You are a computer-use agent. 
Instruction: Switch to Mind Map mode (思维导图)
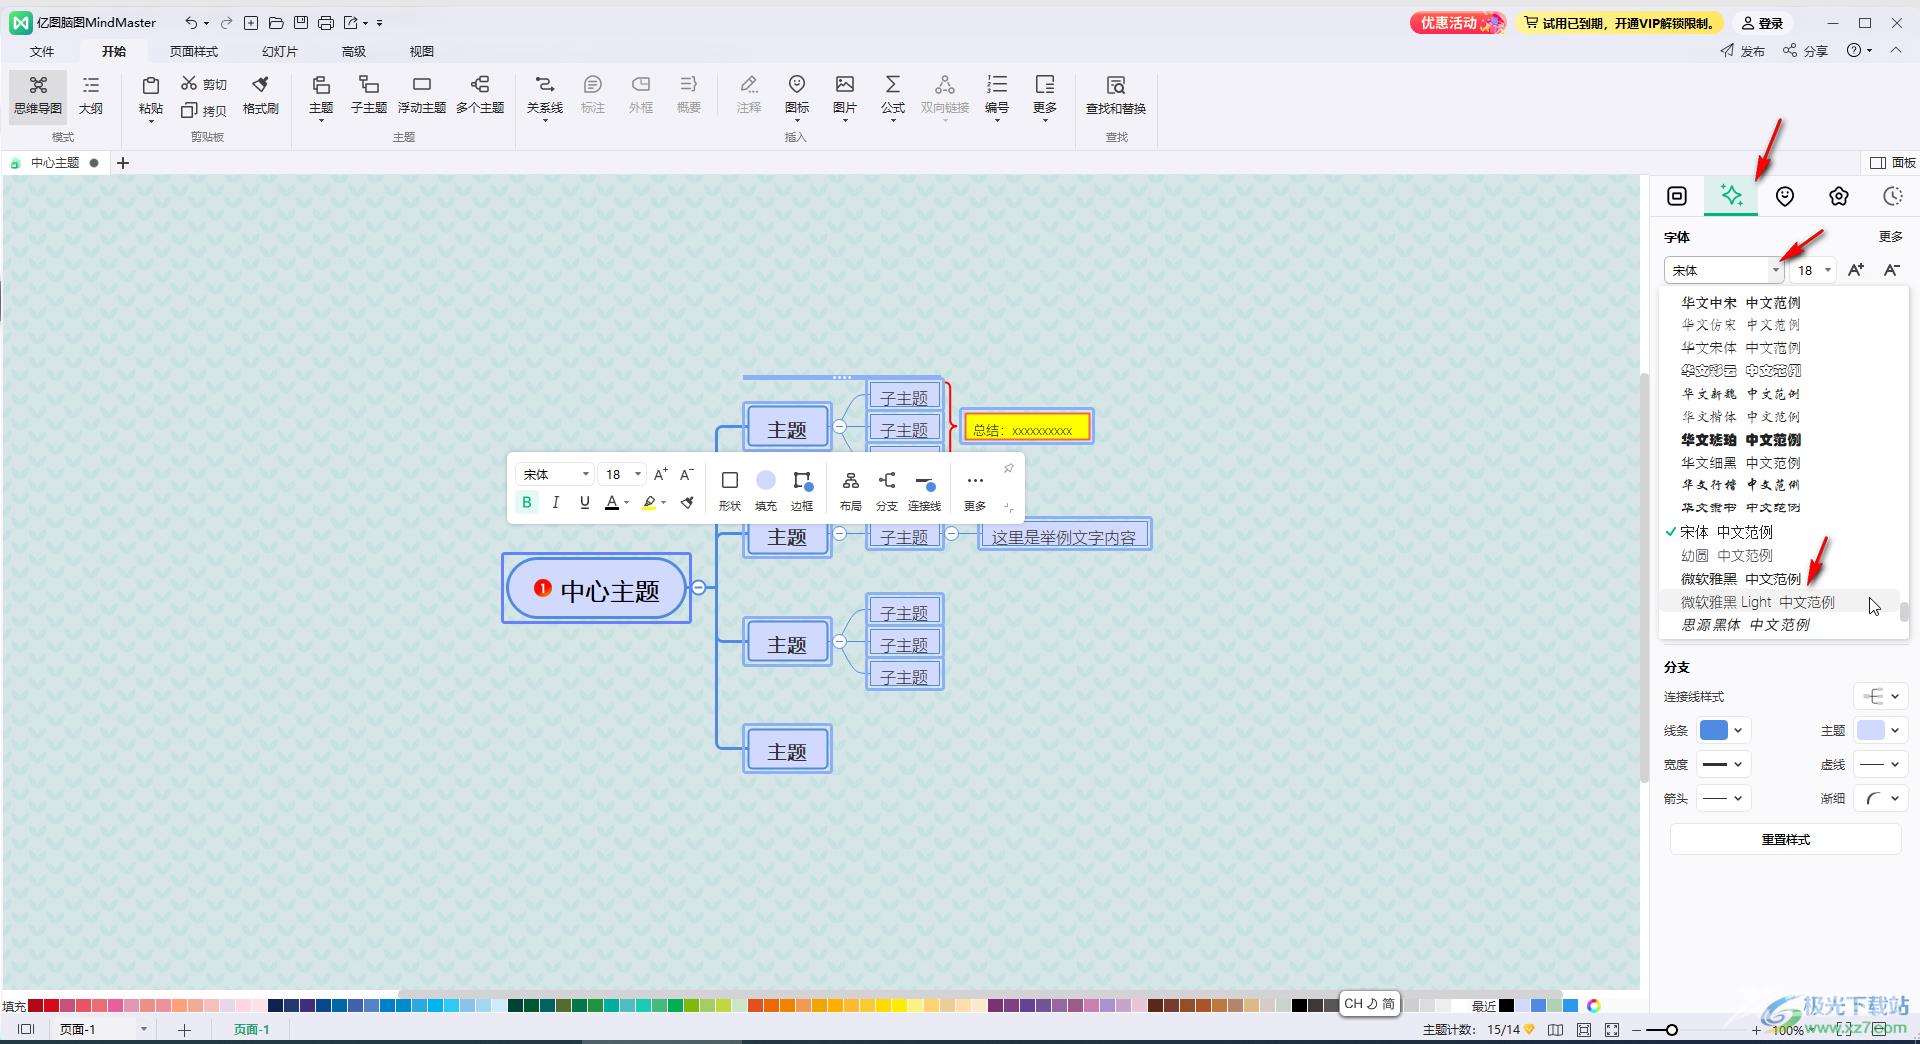(38, 96)
